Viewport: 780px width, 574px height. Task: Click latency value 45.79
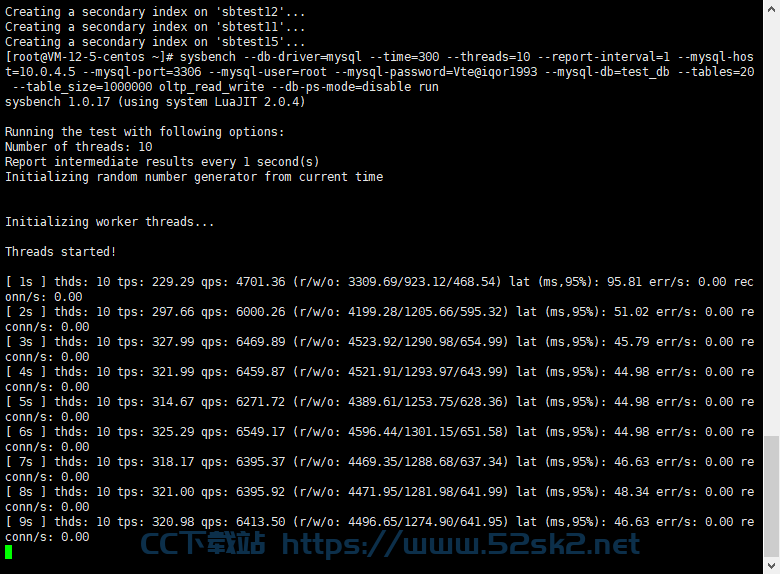(631, 342)
